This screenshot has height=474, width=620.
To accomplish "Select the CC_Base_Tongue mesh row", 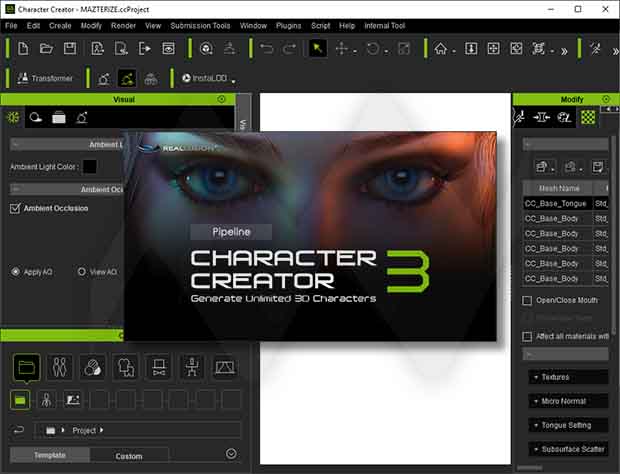I will pyautogui.click(x=565, y=204).
